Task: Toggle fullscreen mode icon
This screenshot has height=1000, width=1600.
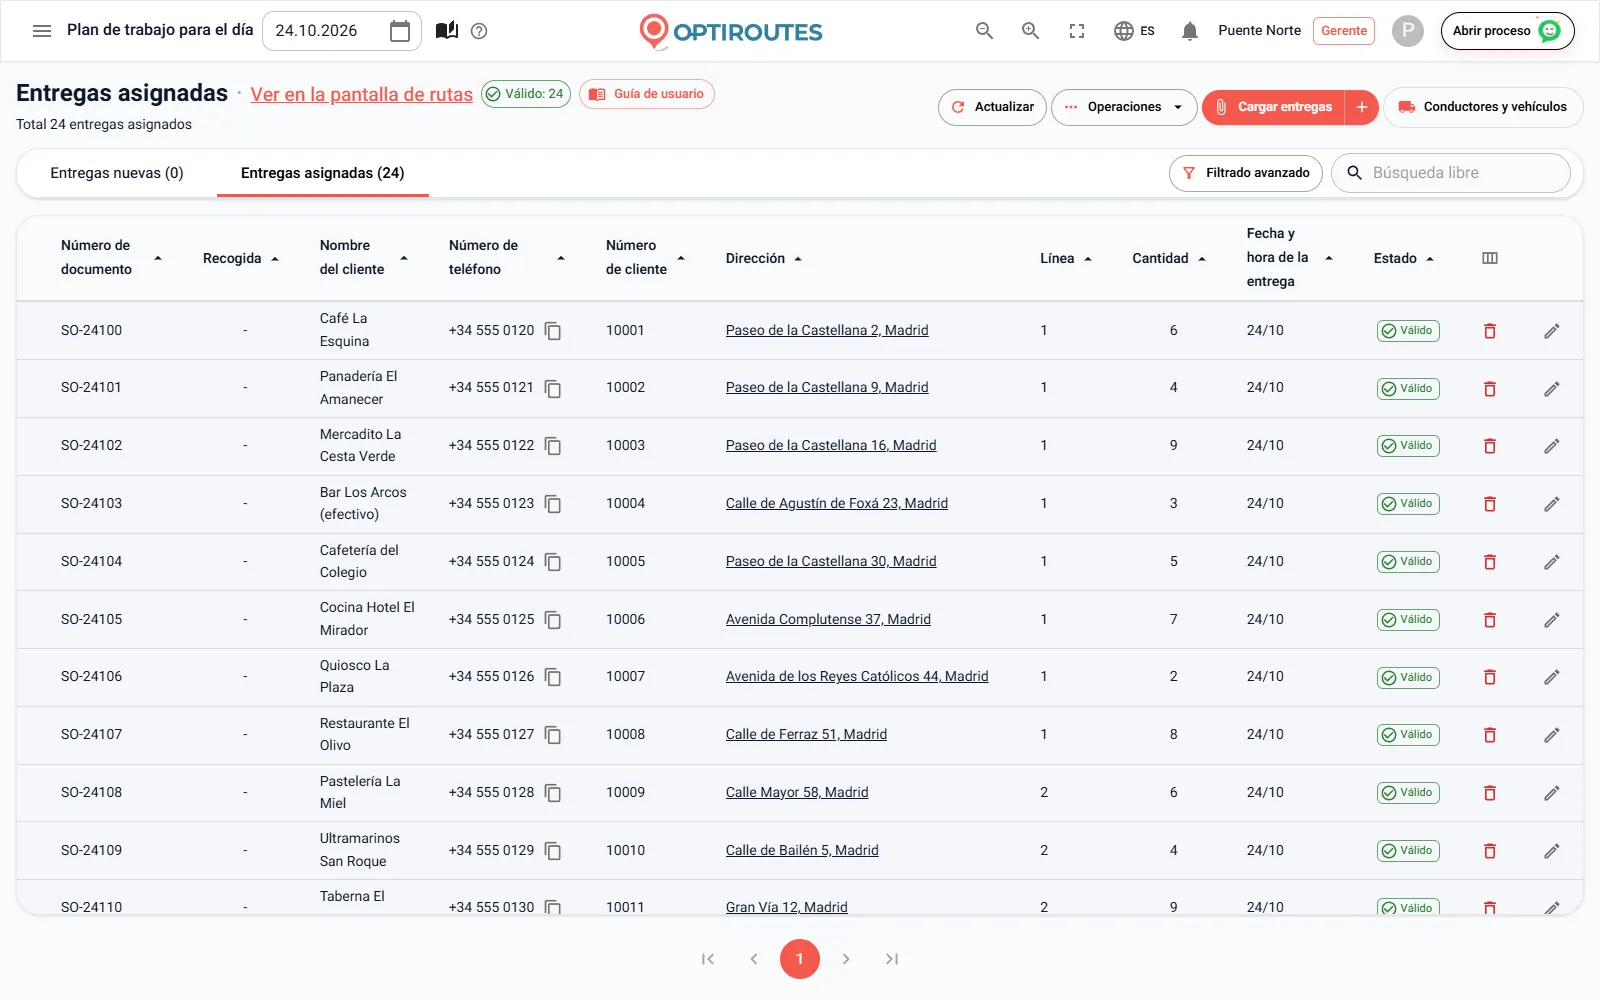Action: click(x=1077, y=31)
